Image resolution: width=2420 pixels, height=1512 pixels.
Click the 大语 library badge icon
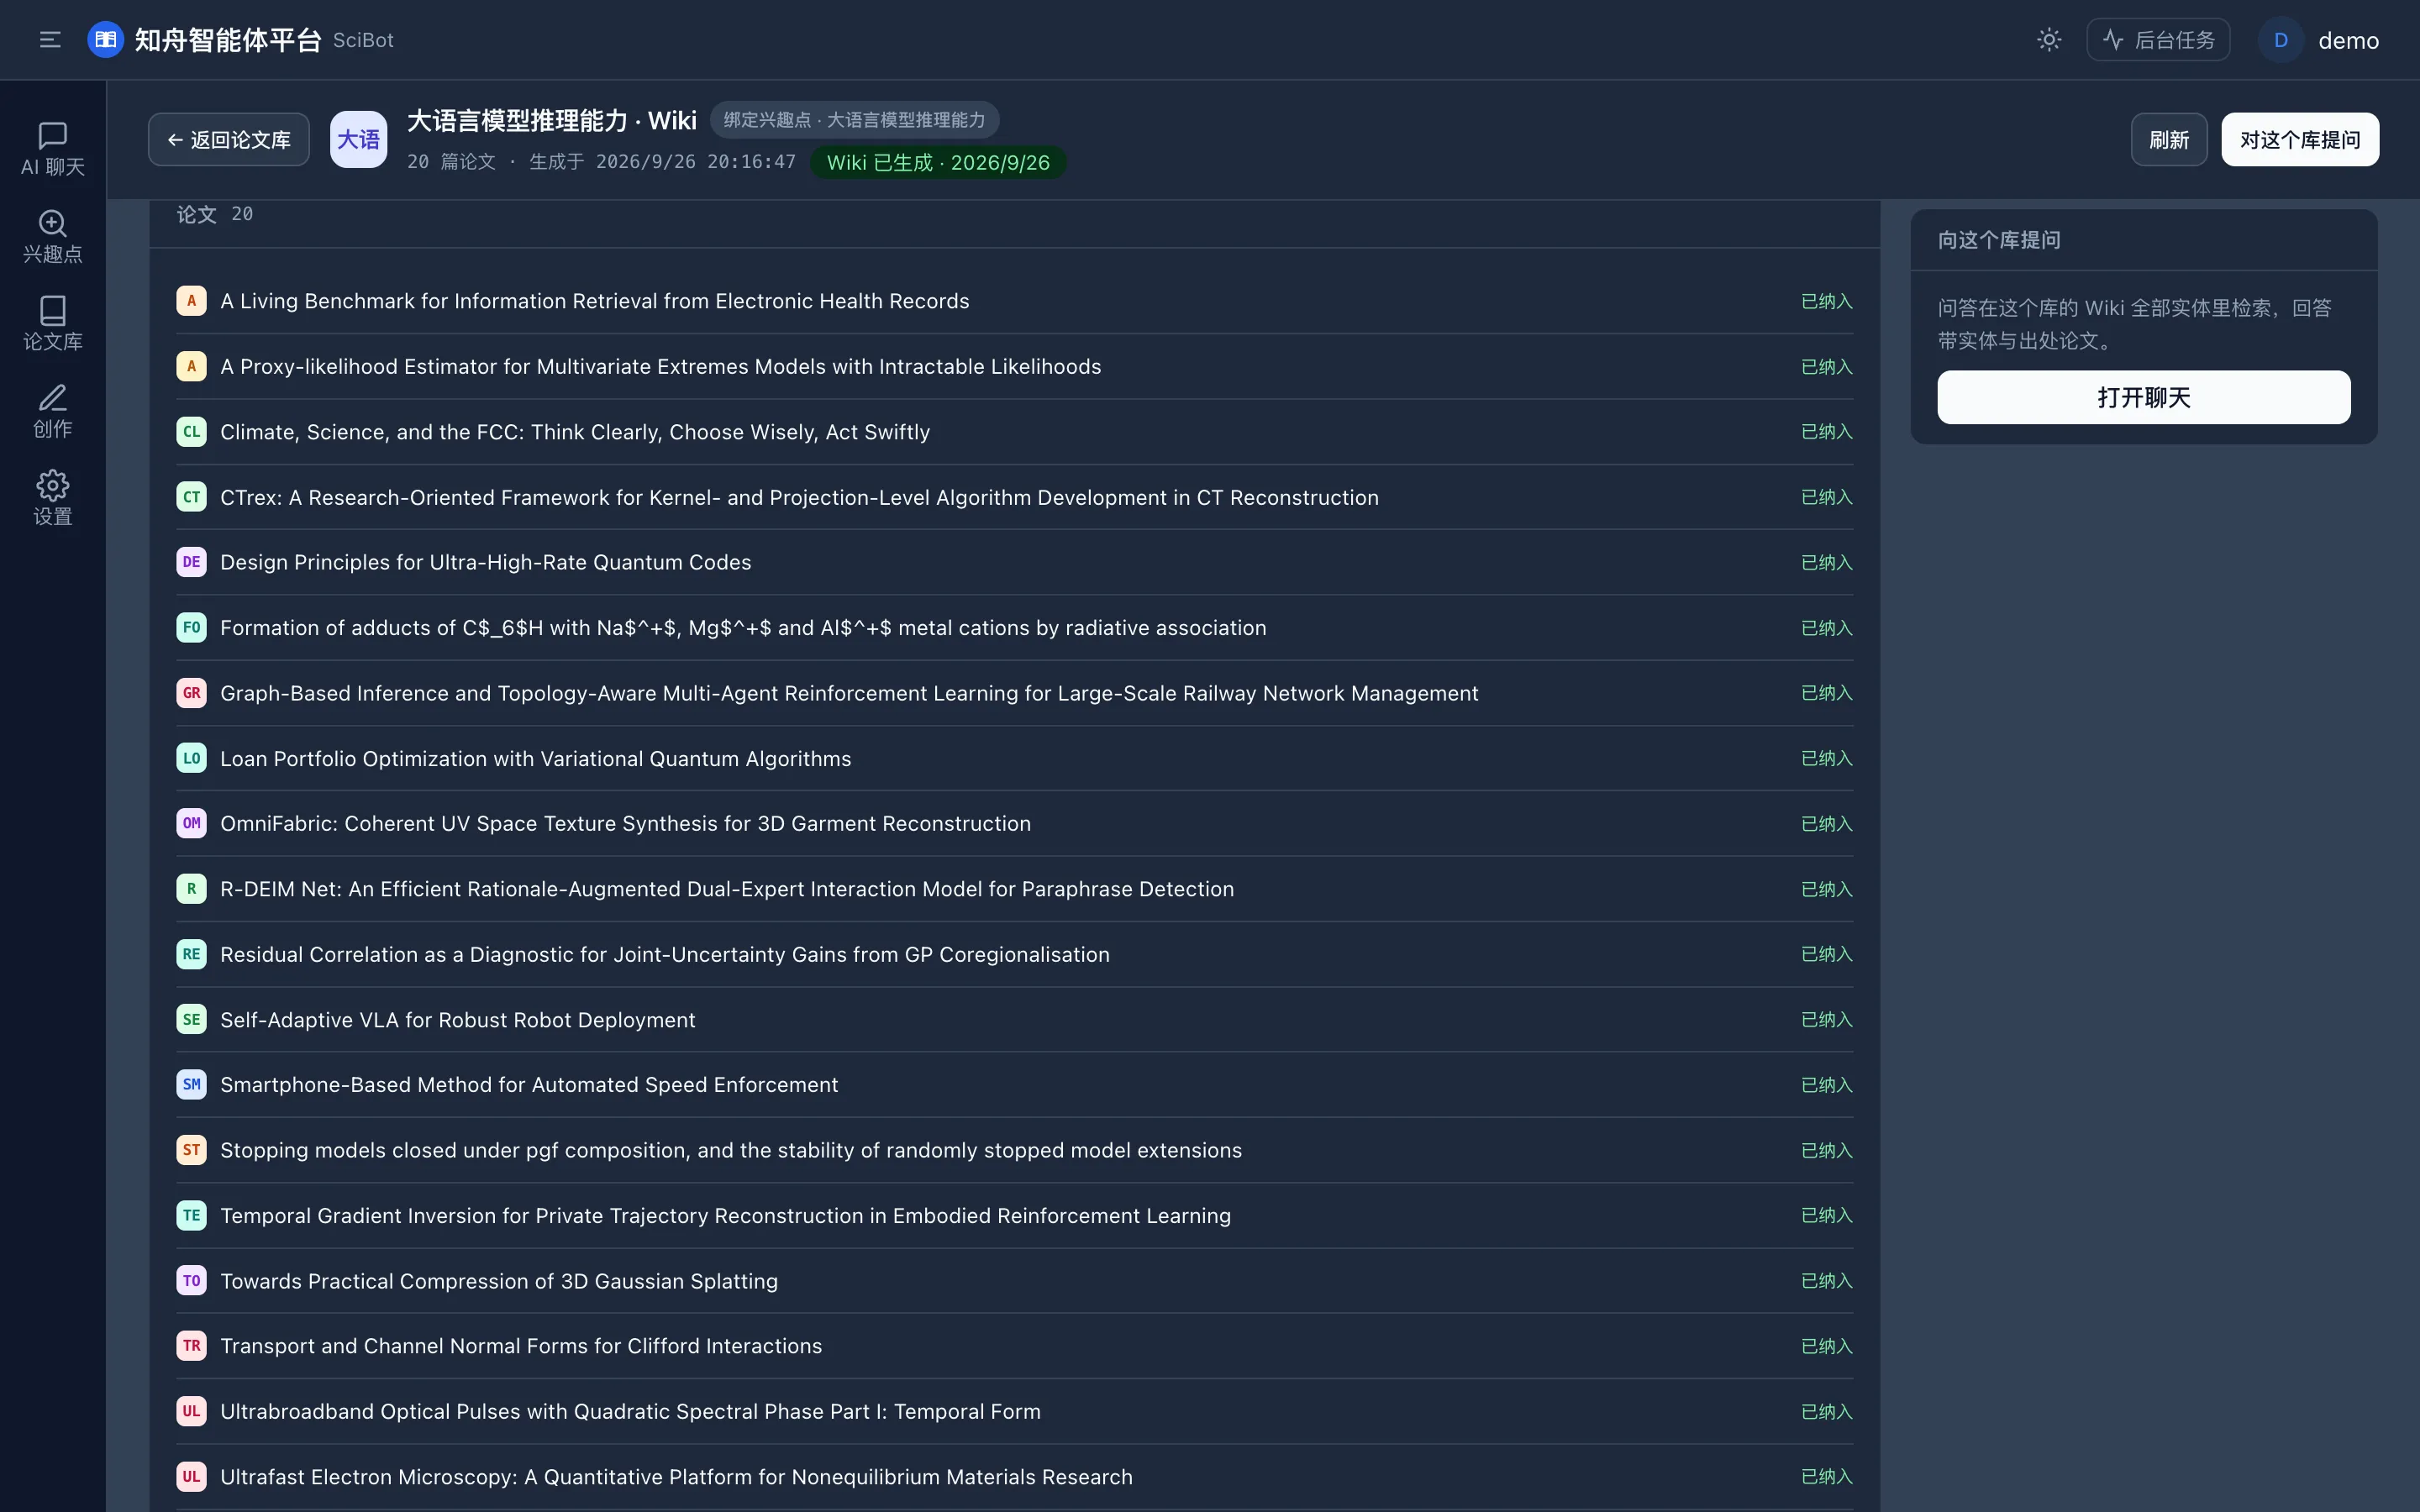(x=358, y=139)
